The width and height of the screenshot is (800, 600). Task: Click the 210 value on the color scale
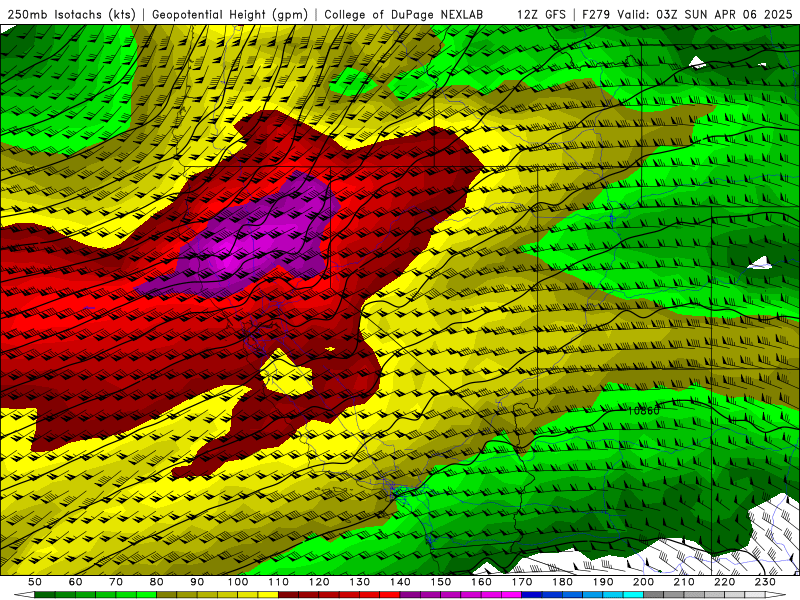point(684,582)
